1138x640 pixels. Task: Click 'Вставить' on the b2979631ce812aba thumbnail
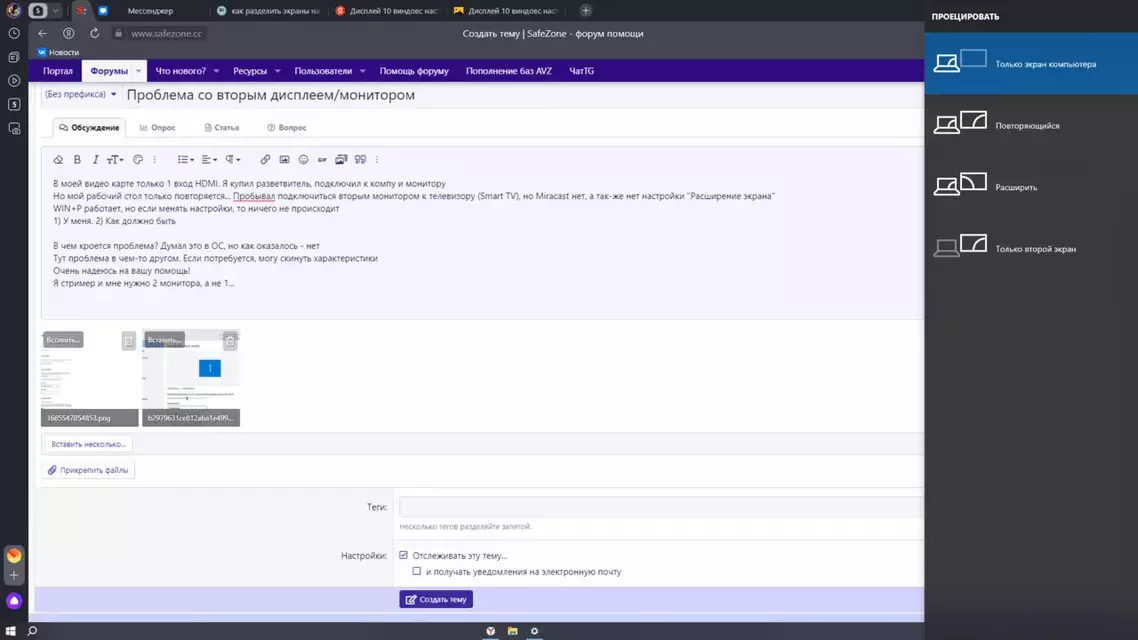click(165, 340)
